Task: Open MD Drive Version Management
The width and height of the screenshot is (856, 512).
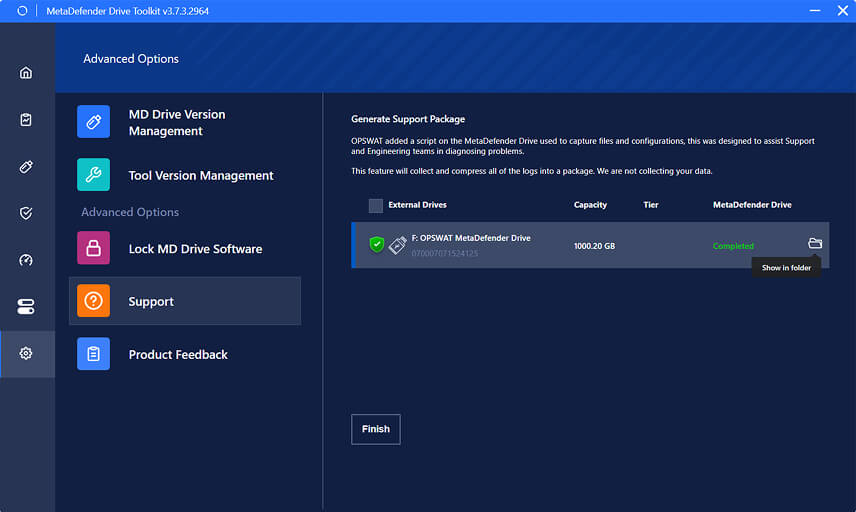Action: point(177,123)
